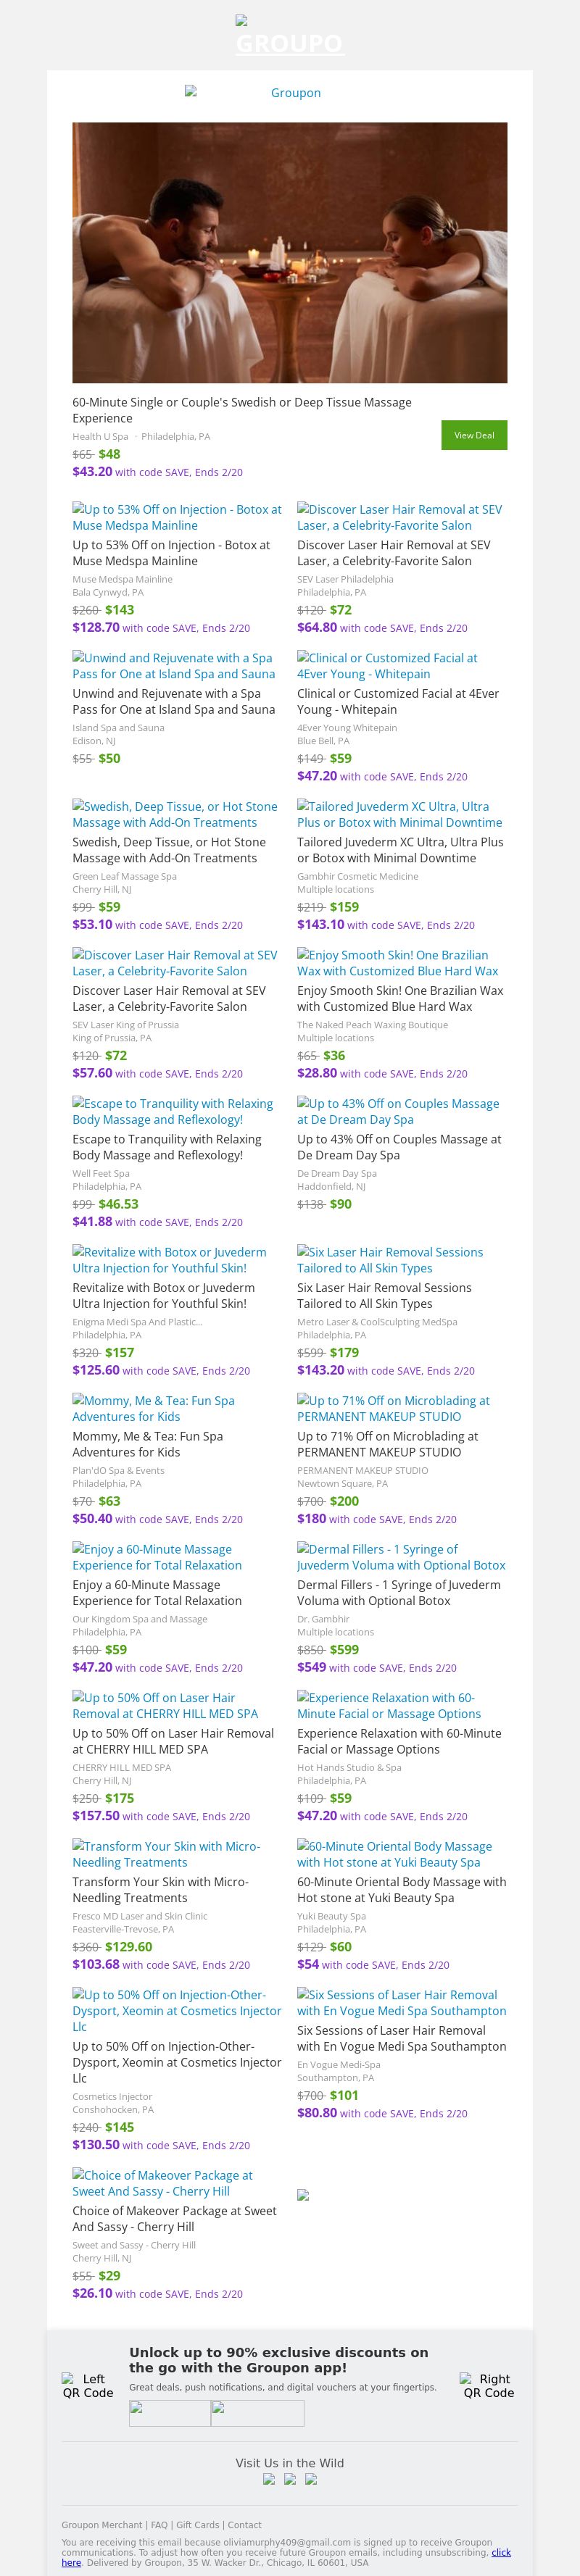Click the couple's massage hero photo

pos(289,253)
